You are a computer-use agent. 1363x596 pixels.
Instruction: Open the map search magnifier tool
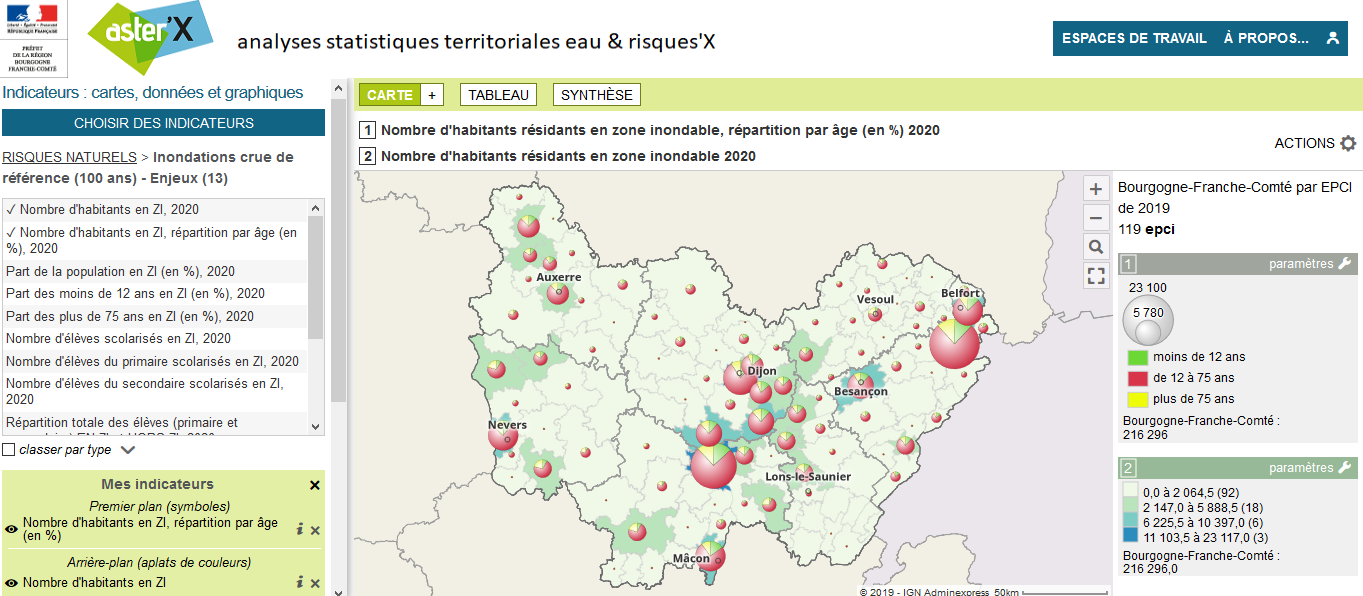[x=1096, y=247]
